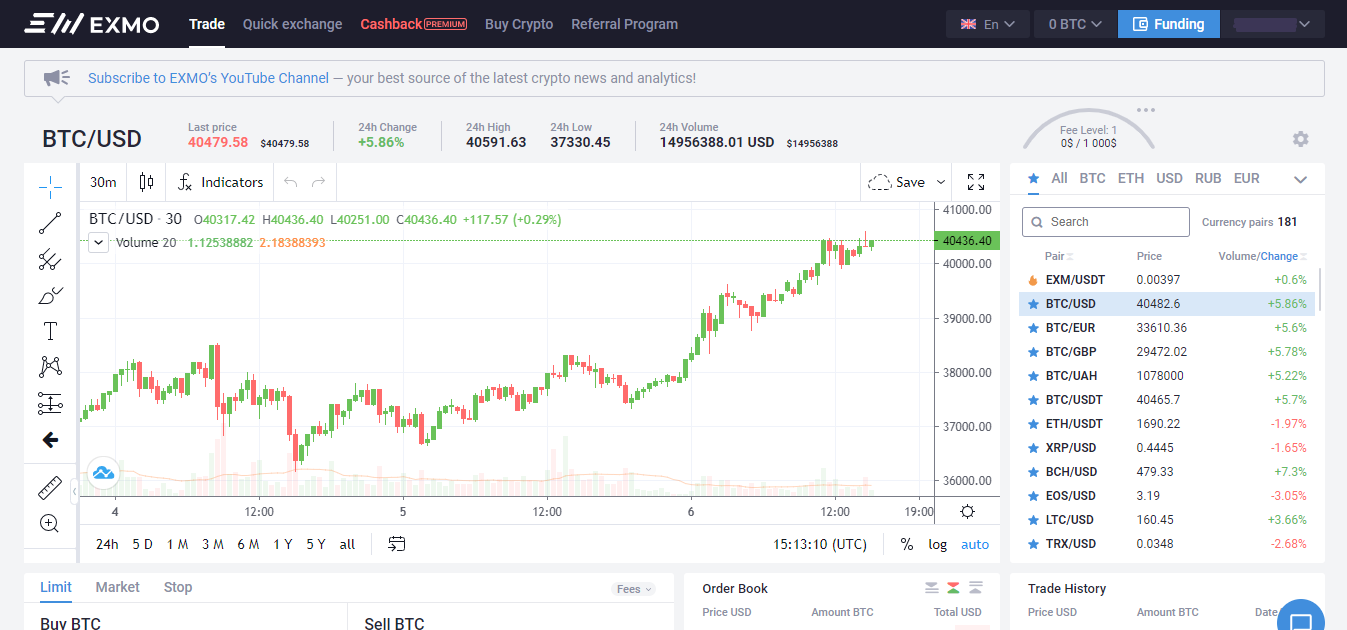Viewport: 1347px width, 630px height.
Task: Toggle the log scale option
Action: 937,544
